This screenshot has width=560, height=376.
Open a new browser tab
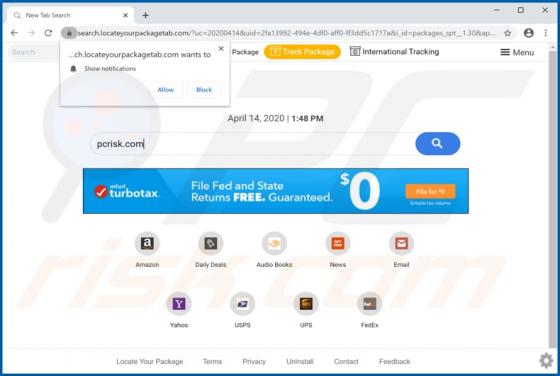(x=145, y=15)
